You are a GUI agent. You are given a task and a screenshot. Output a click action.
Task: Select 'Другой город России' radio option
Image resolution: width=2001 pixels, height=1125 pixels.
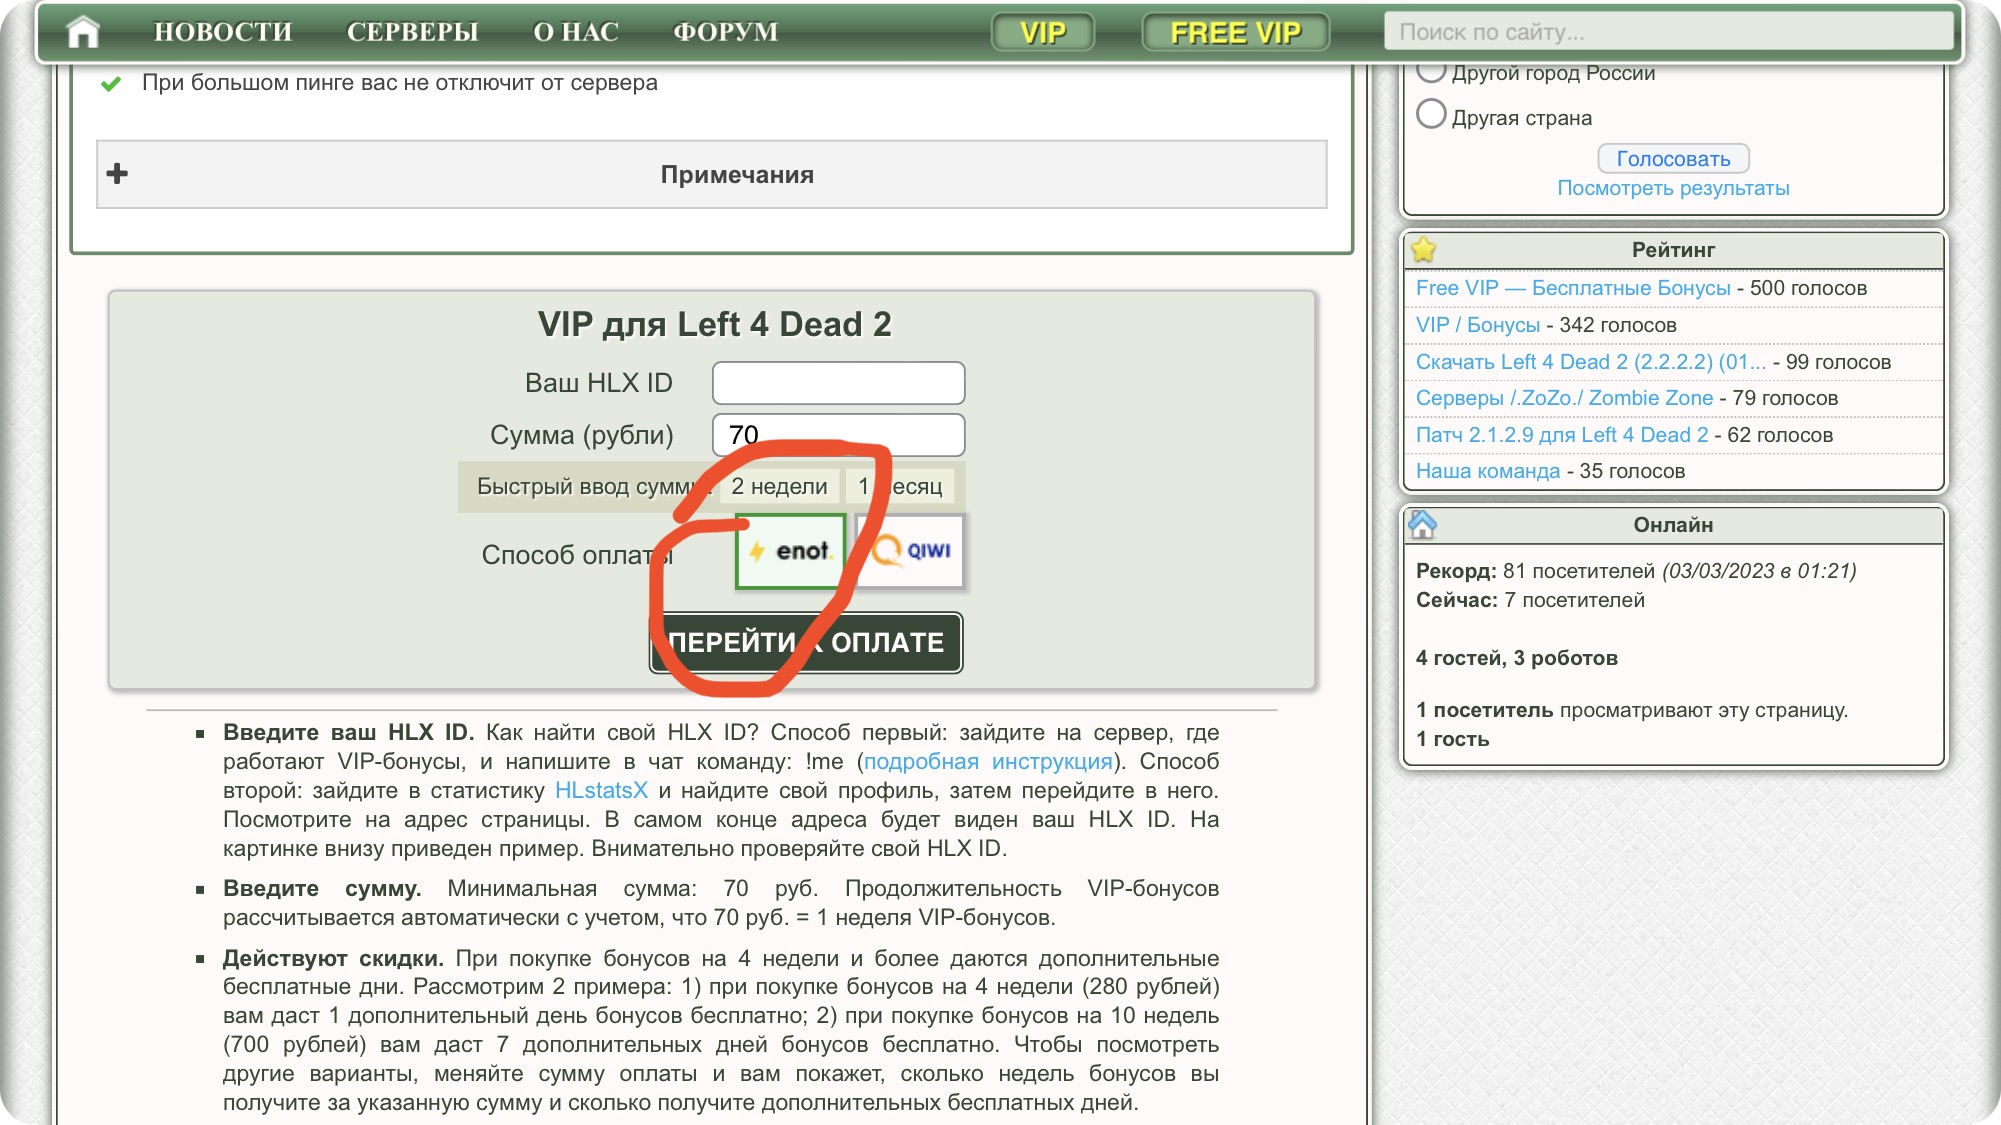(1431, 71)
